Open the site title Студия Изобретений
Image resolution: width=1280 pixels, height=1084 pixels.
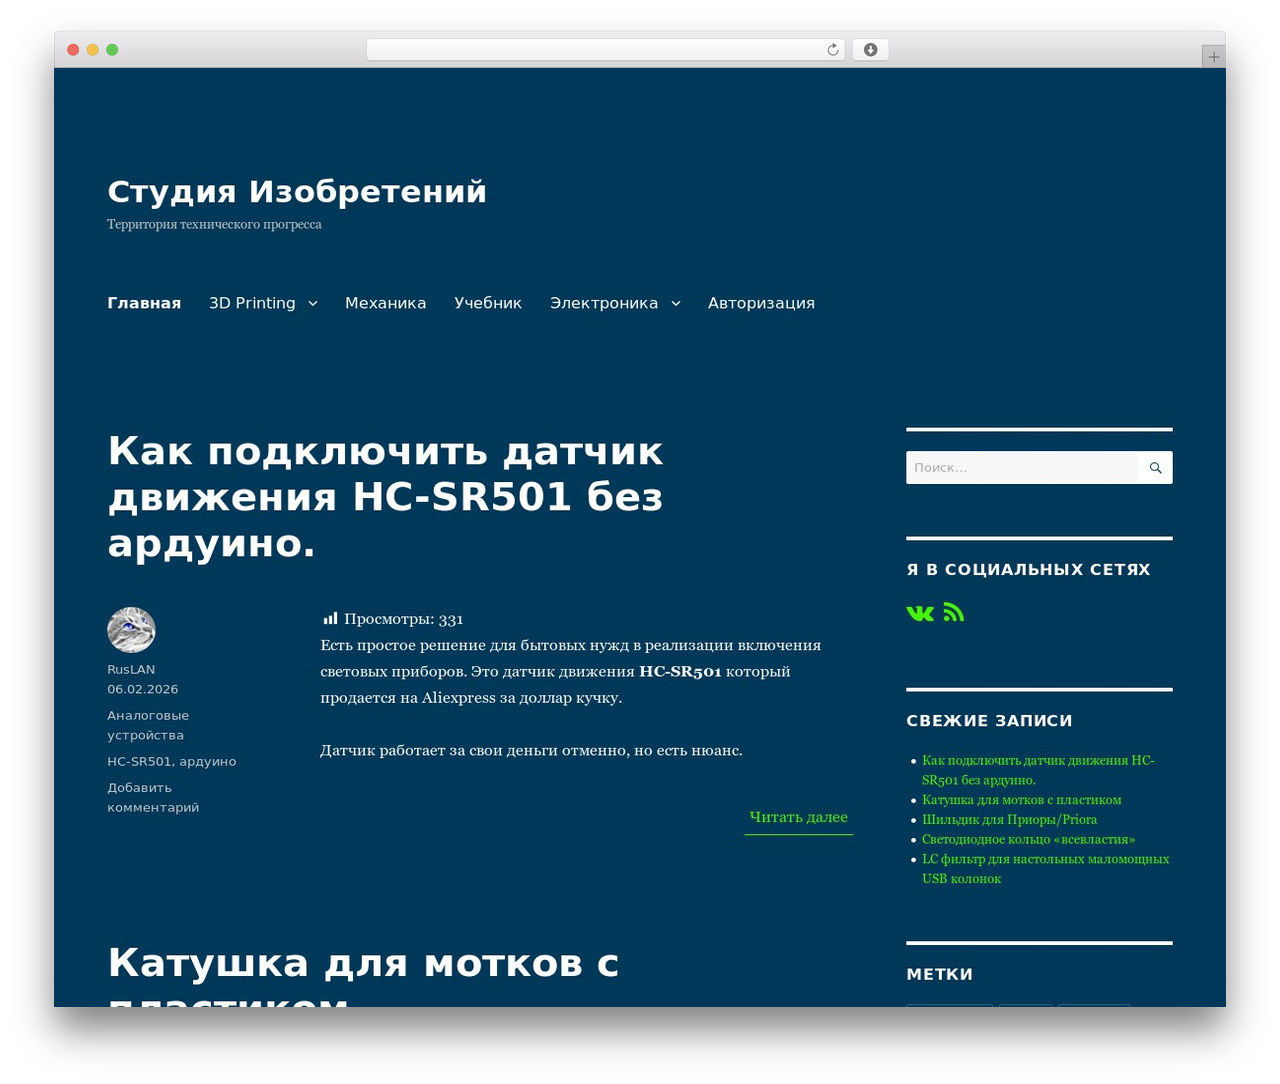point(297,191)
